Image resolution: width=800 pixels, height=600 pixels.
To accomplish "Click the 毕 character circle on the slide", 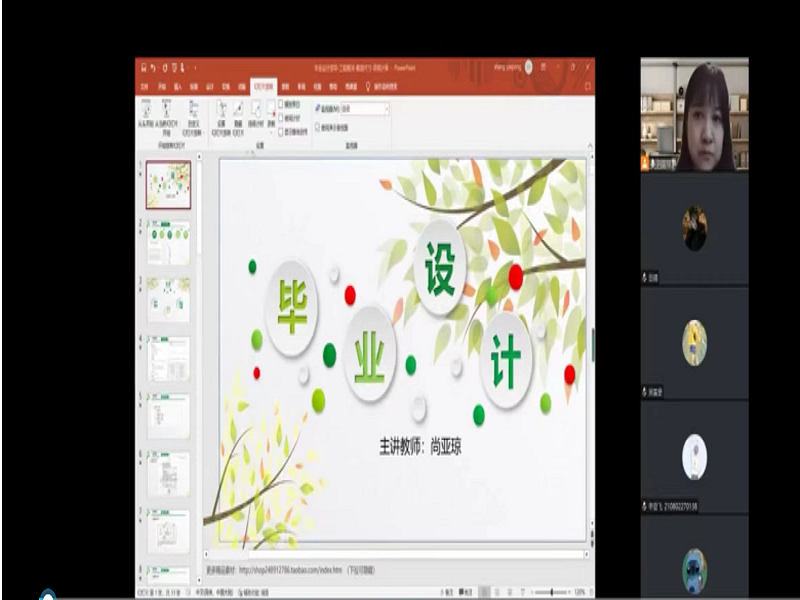I will coord(292,308).
